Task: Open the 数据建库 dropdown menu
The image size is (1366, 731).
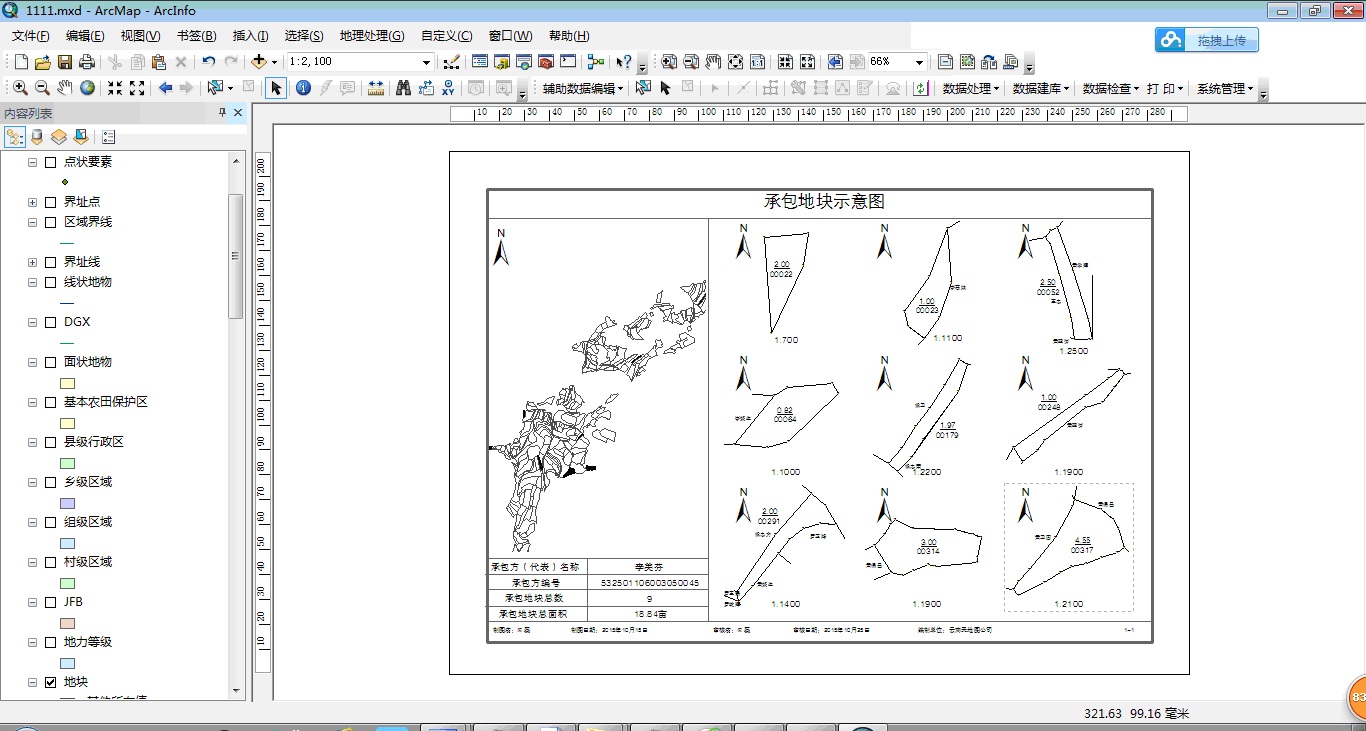Action: click(1041, 88)
